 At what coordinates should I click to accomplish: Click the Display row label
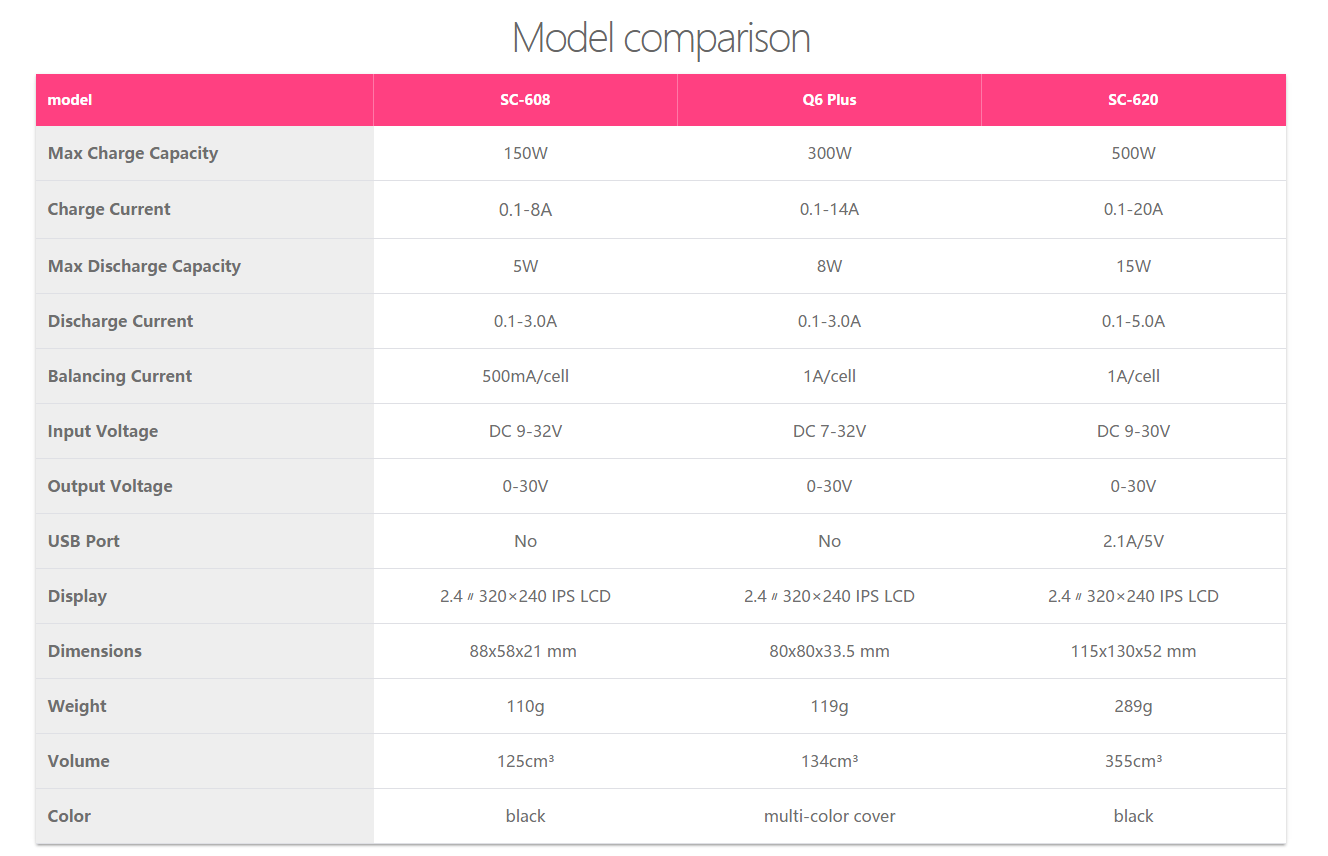[x=77, y=596]
